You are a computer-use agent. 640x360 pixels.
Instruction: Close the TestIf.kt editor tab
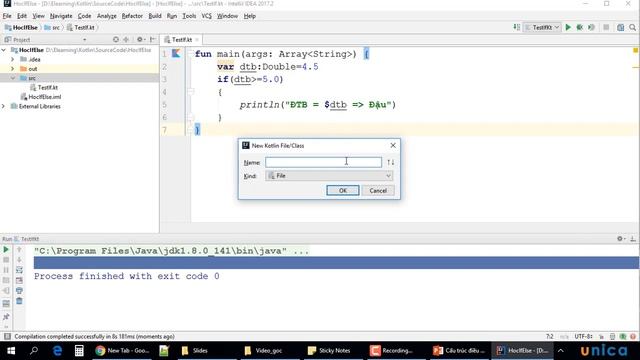tap(197, 40)
